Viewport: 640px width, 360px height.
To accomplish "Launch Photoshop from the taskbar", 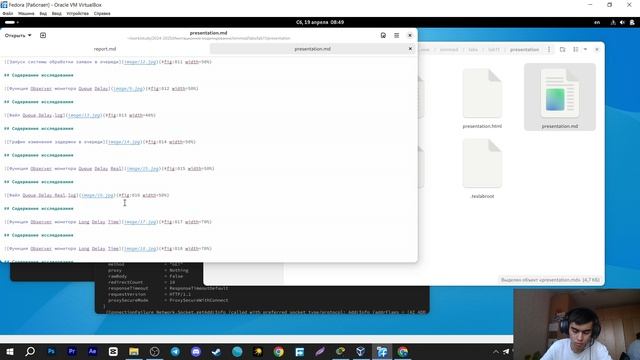I will 51,351.
